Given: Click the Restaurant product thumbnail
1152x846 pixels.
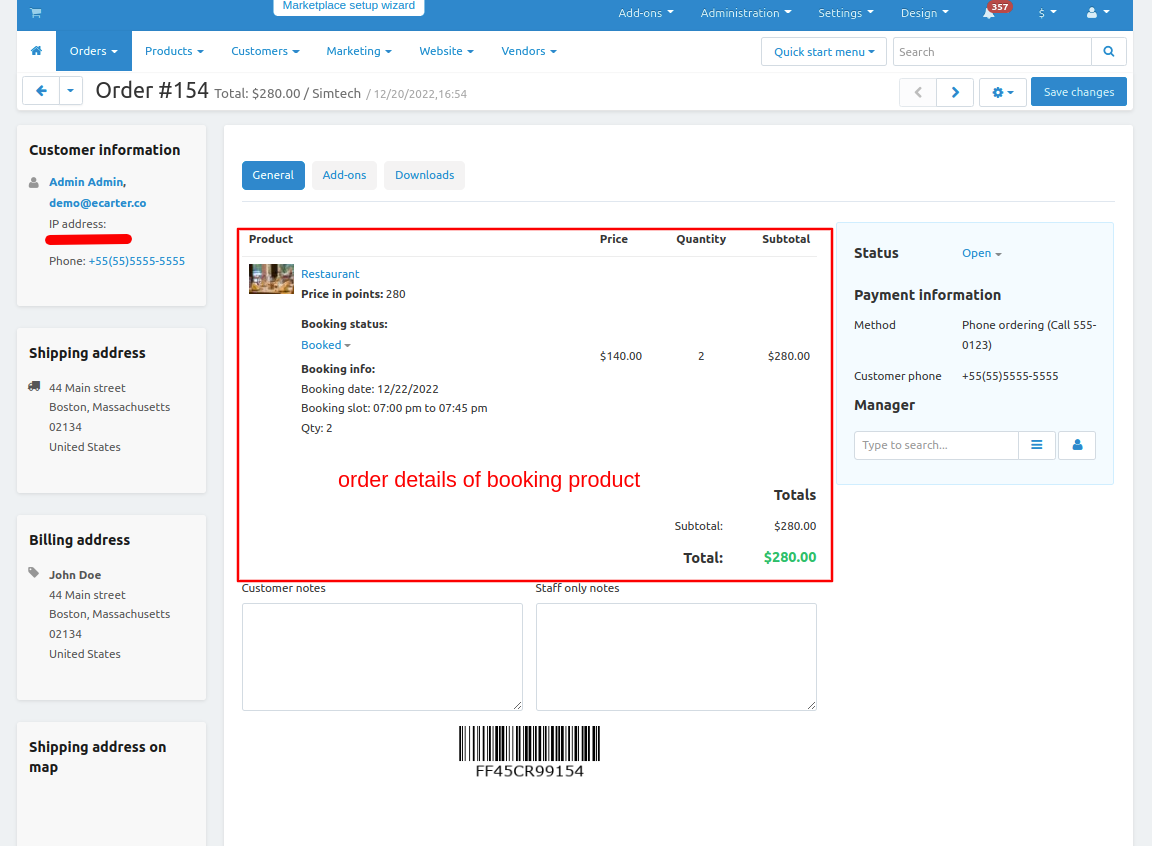Looking at the screenshot, I should pyautogui.click(x=271, y=279).
